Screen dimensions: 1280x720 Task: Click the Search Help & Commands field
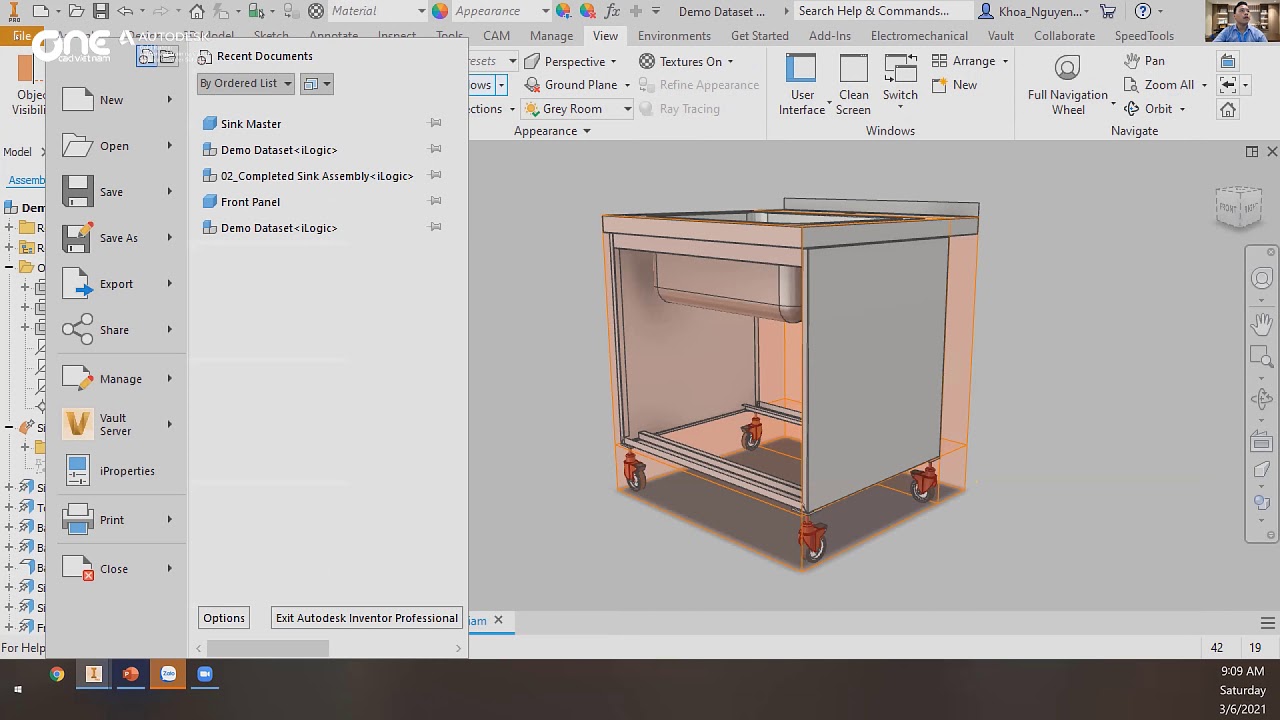[x=884, y=11]
